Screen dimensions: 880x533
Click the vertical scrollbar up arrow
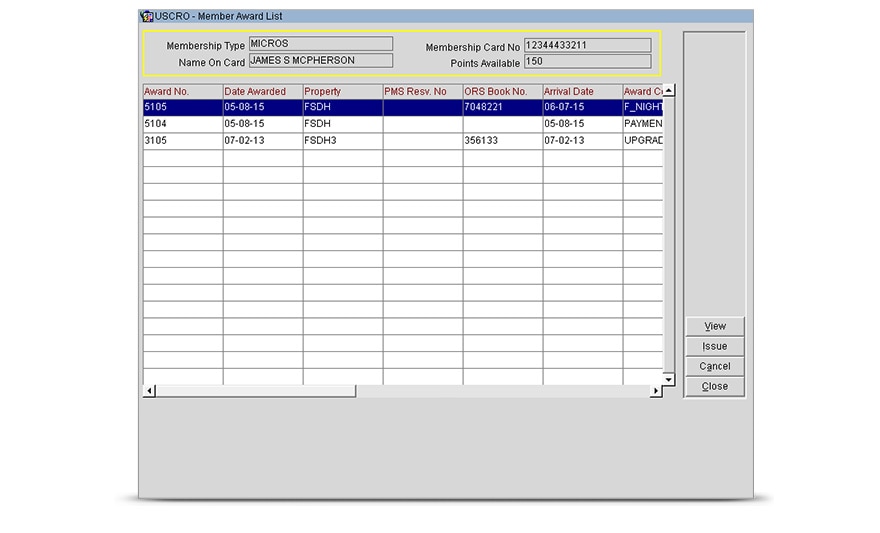668,90
